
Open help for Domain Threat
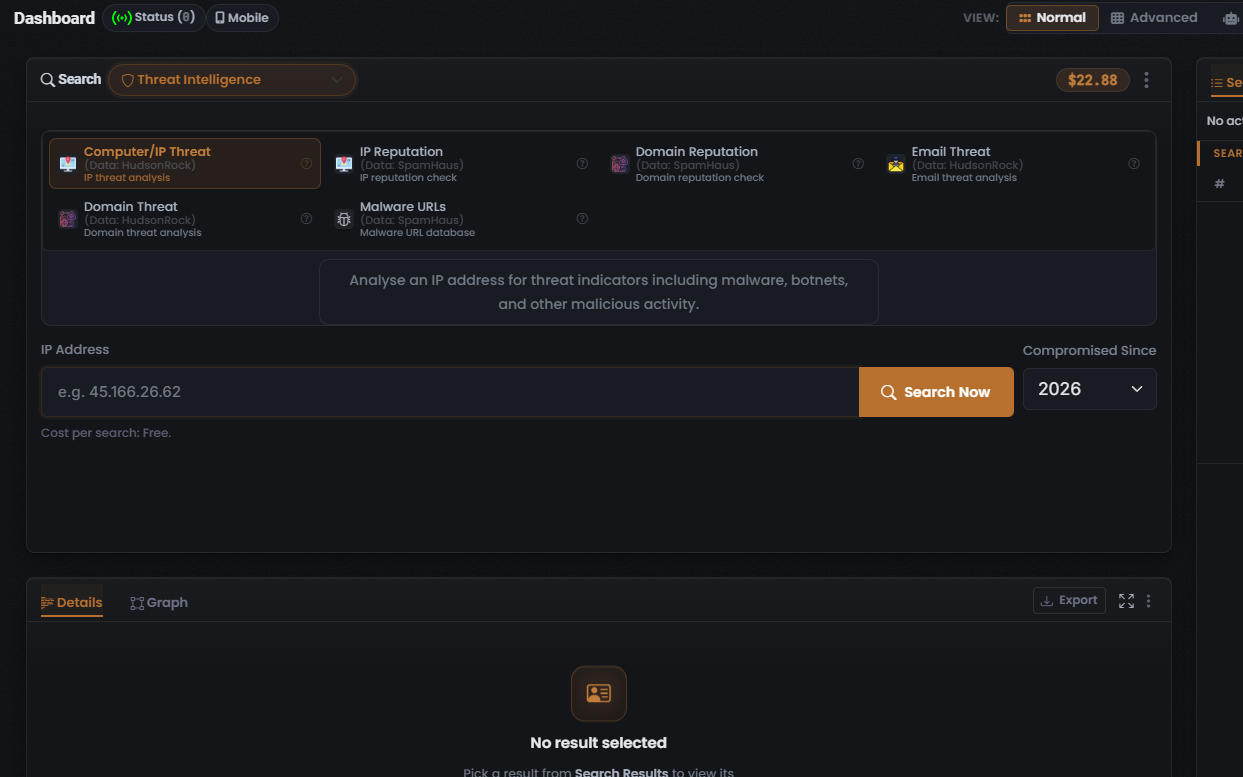pos(307,219)
